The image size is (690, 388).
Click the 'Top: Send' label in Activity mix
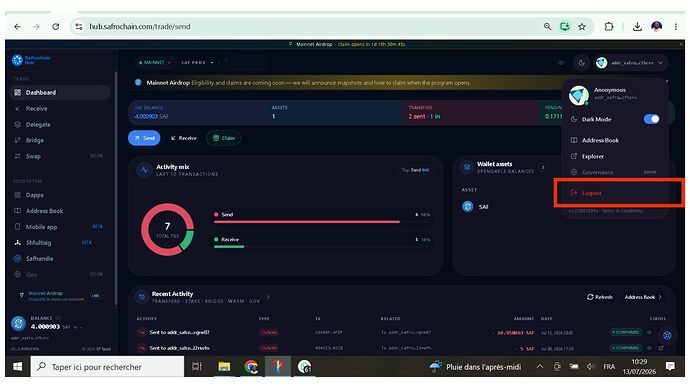415,170
